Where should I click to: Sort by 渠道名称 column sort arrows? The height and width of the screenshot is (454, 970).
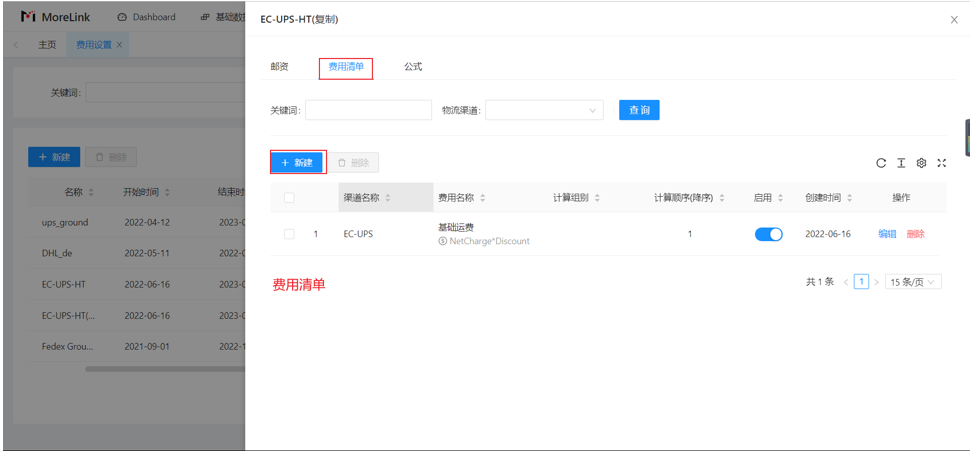point(388,198)
